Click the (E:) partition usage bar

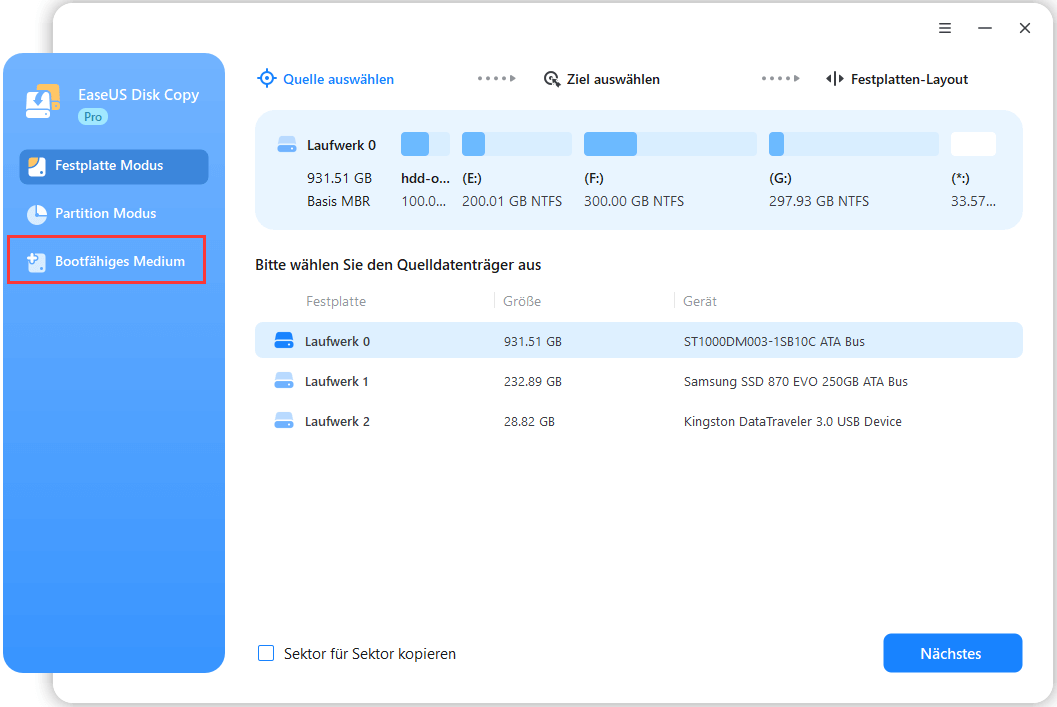tap(516, 144)
